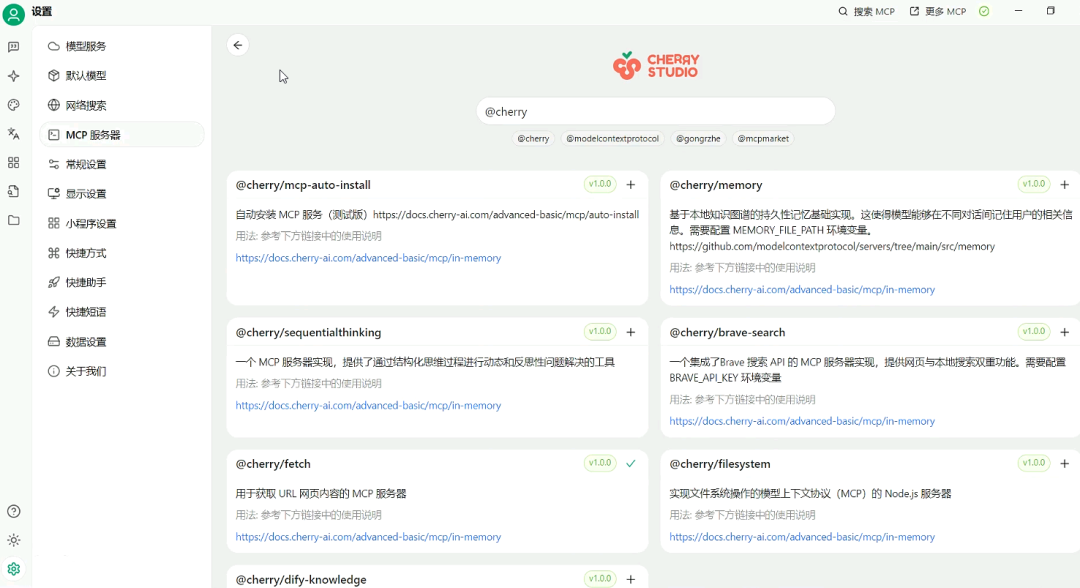Viewport: 1080px width, 588px height.
Task: Add the @cherry/dify-knowledge server
Action: click(631, 579)
